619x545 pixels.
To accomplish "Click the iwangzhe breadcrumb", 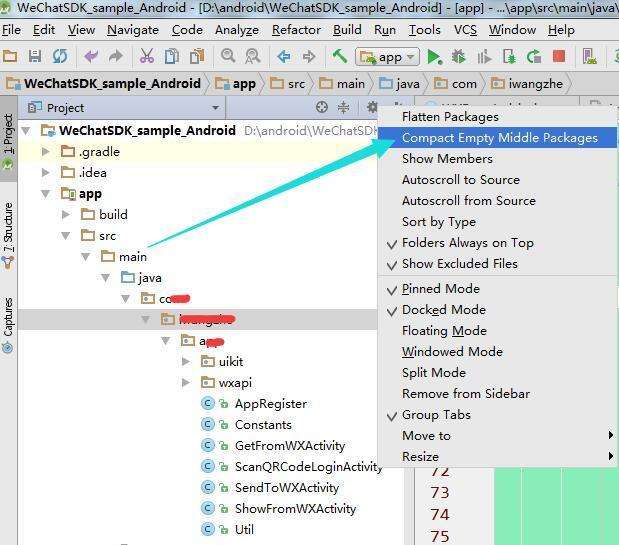I will (527, 84).
